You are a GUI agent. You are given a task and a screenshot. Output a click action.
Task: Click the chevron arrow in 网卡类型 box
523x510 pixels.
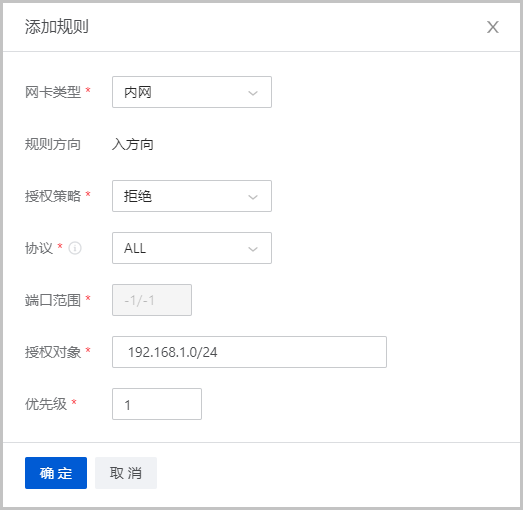(x=253, y=93)
